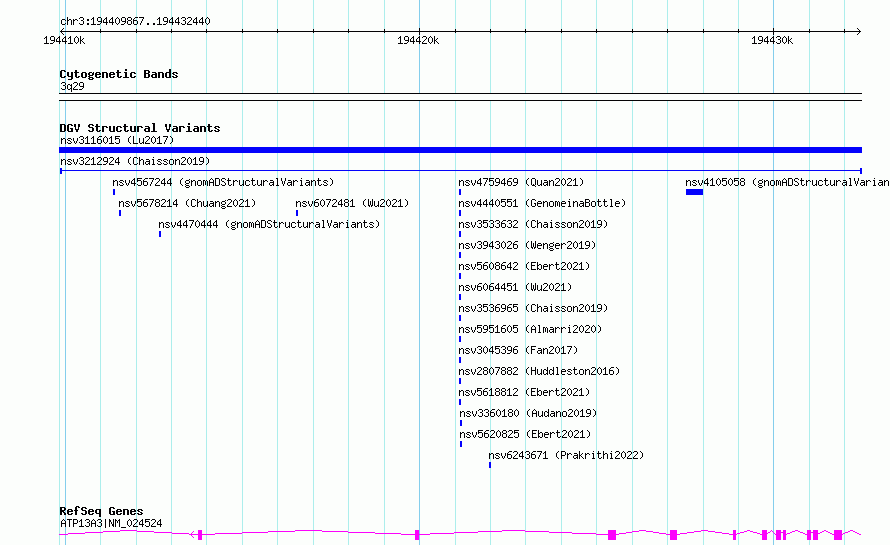890x545 pixels.
Task: Click the right arrow at ruler end
Action: click(x=858, y=31)
